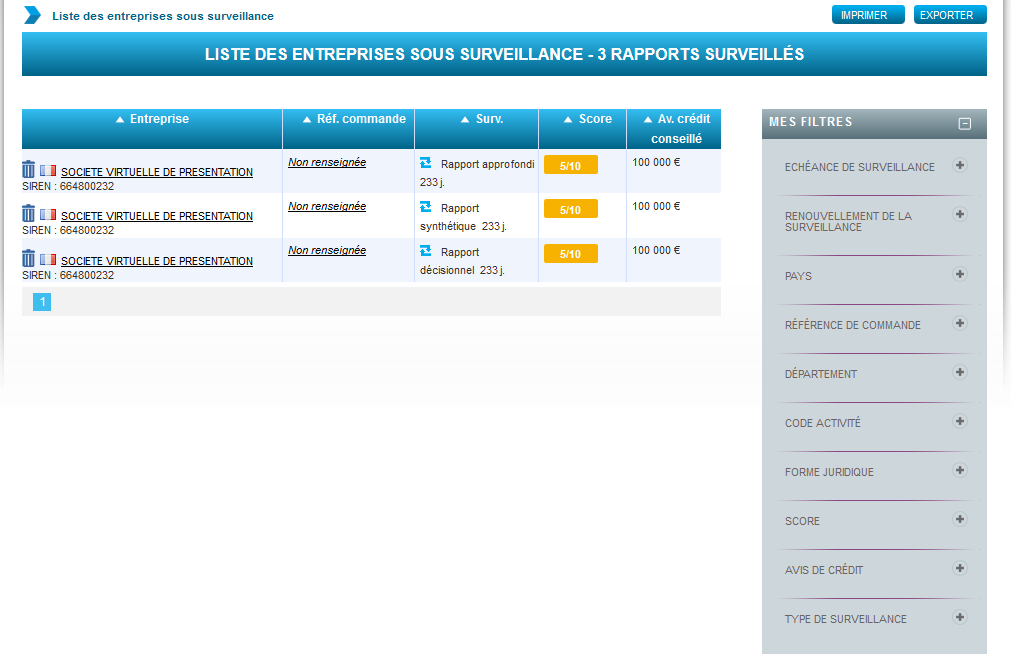
Task: Sort table by Entreprise column
Action: click(x=152, y=119)
